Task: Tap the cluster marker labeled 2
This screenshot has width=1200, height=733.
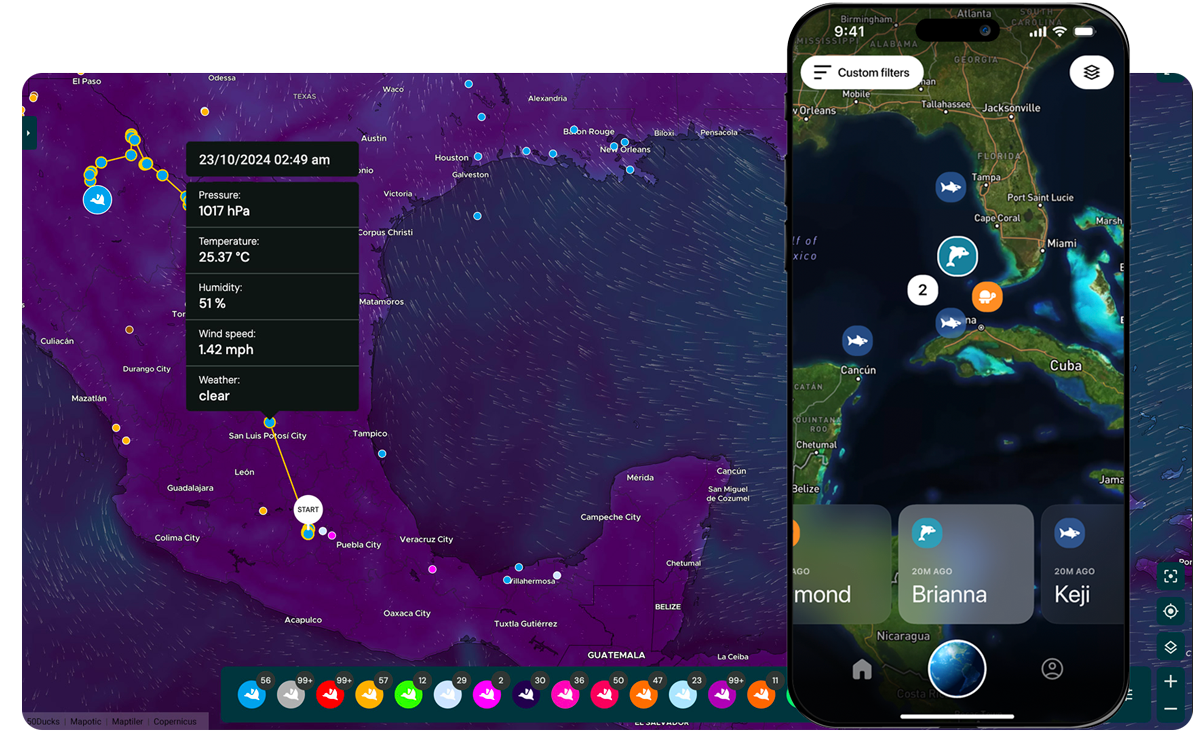Action: pyautogui.click(x=923, y=291)
